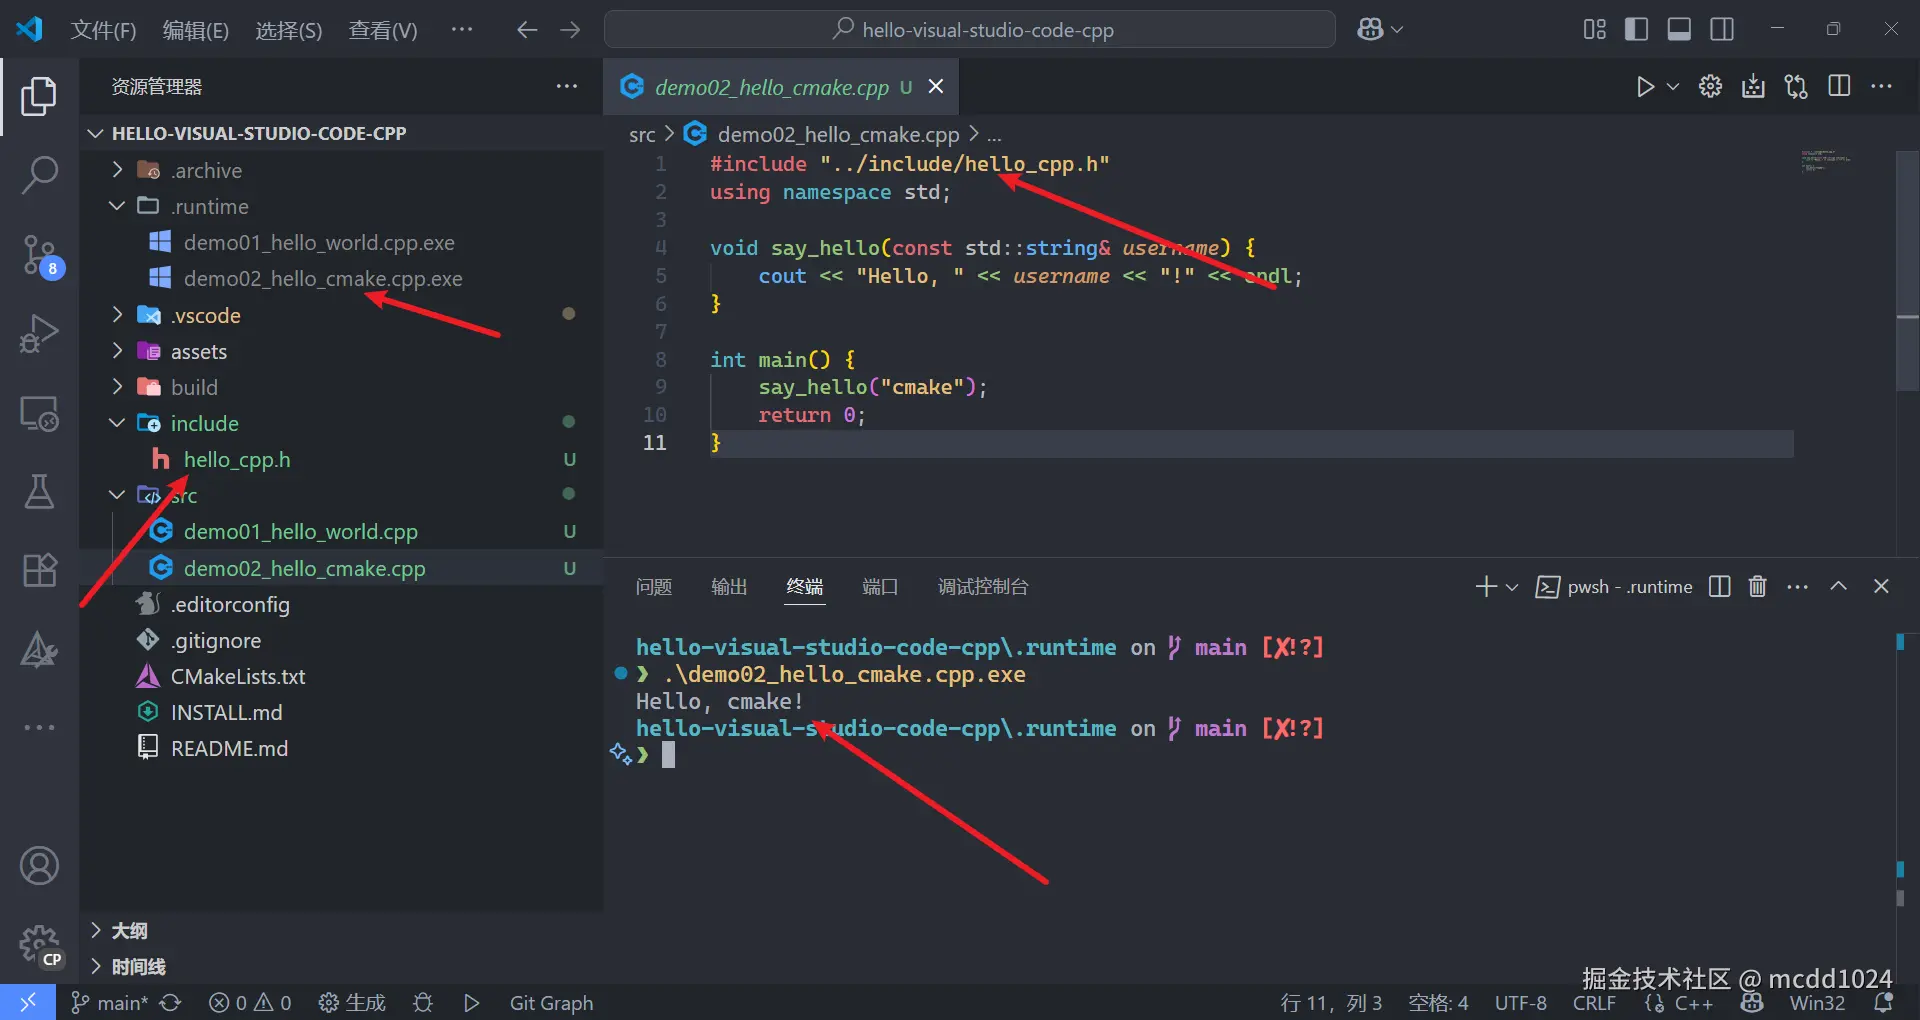Viewport: 1920px width, 1020px height.
Task: Open the new terminal launch profile dropdown
Action: (1512, 587)
